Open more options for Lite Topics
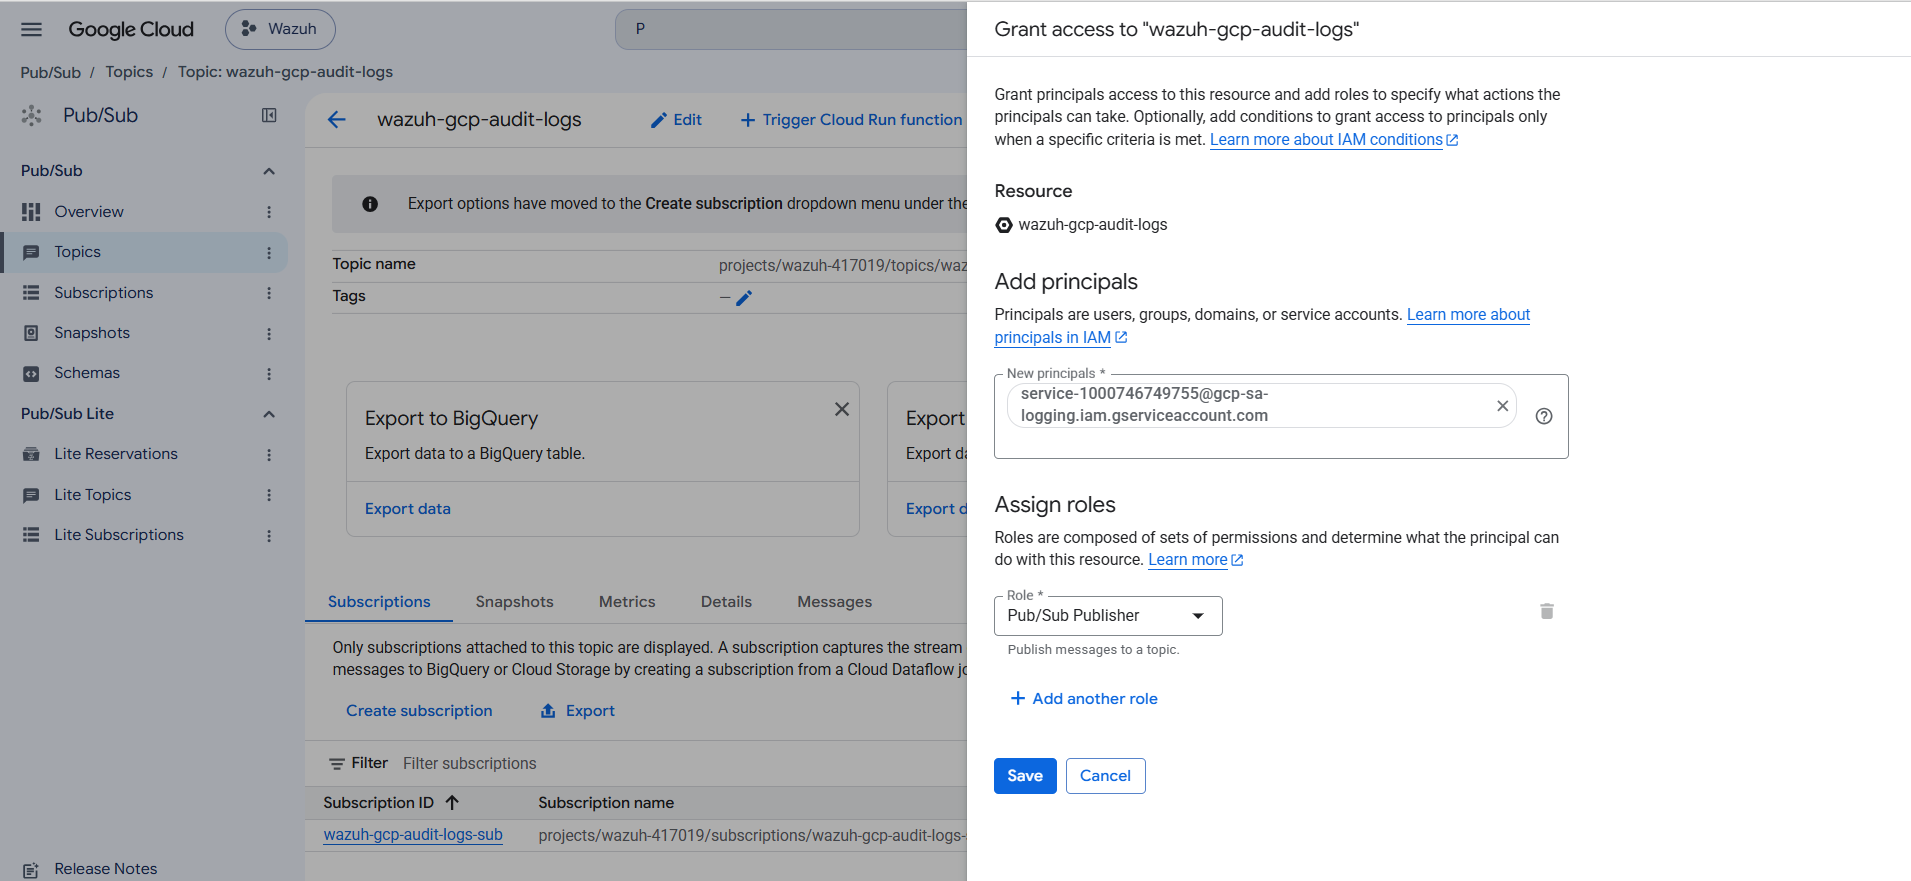 pos(269,495)
